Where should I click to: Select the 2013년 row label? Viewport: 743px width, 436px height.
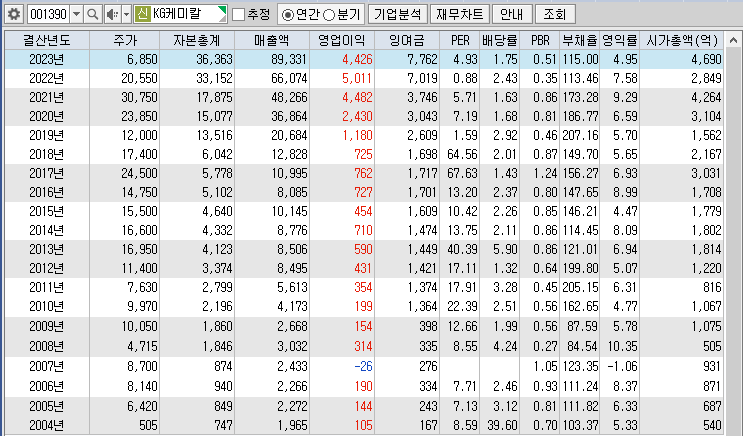coord(46,249)
